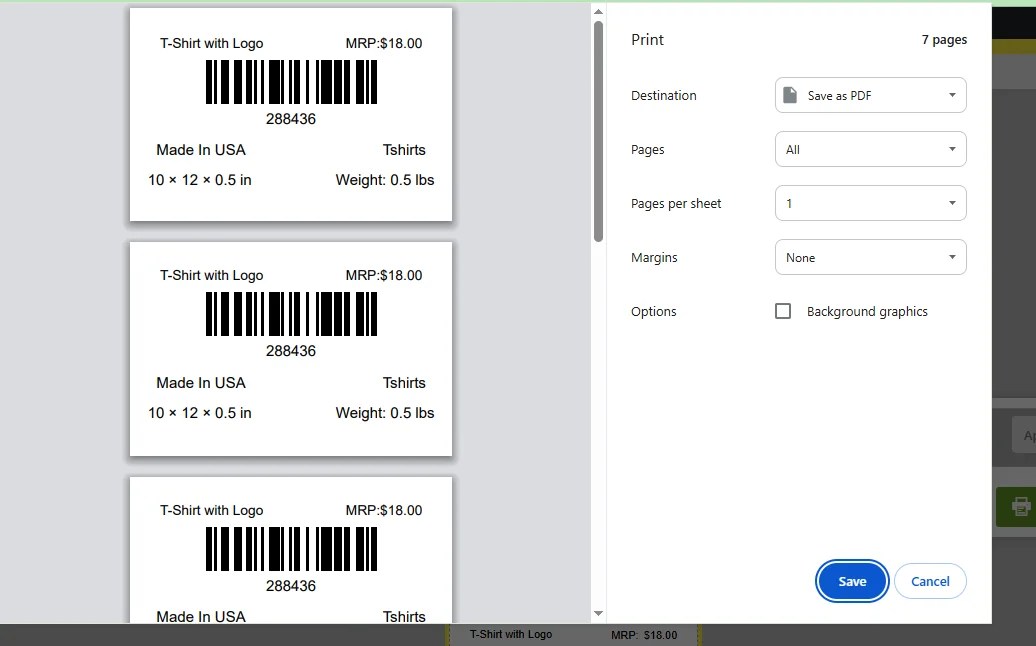The height and width of the screenshot is (646, 1036).
Task: Click the preview scrollbar thumb
Action: coord(598,131)
